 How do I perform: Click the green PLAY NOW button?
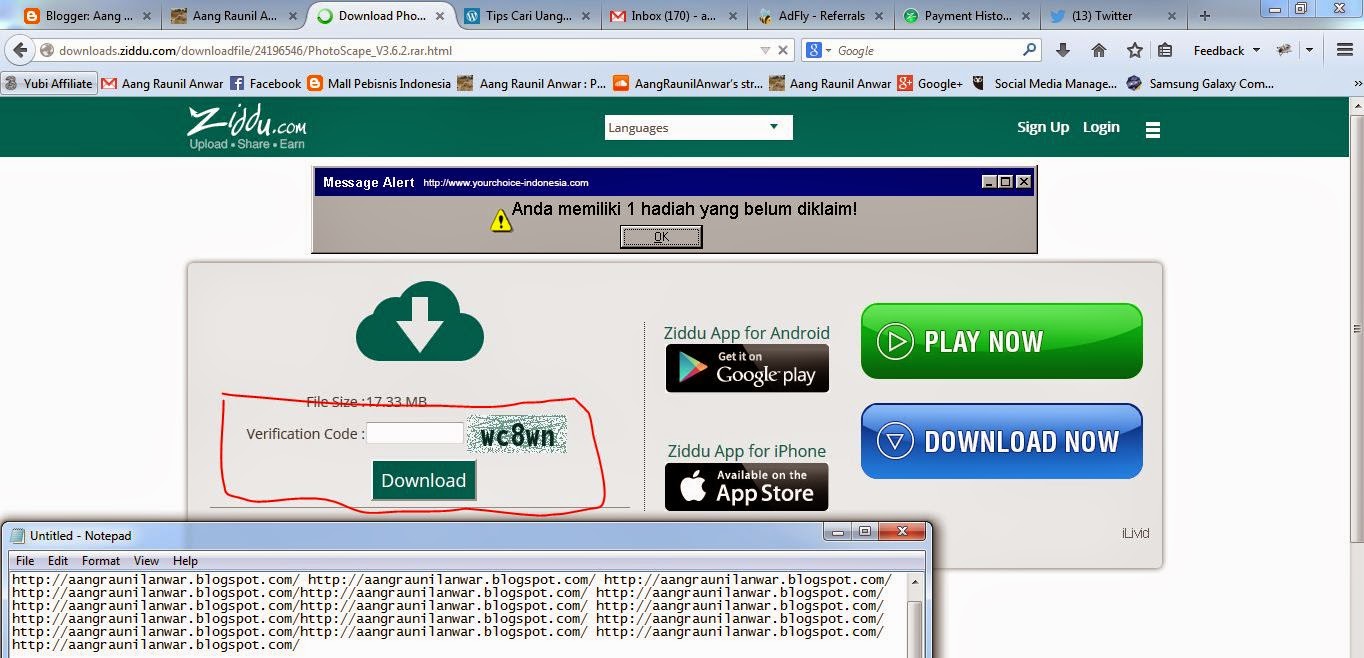(x=1001, y=341)
